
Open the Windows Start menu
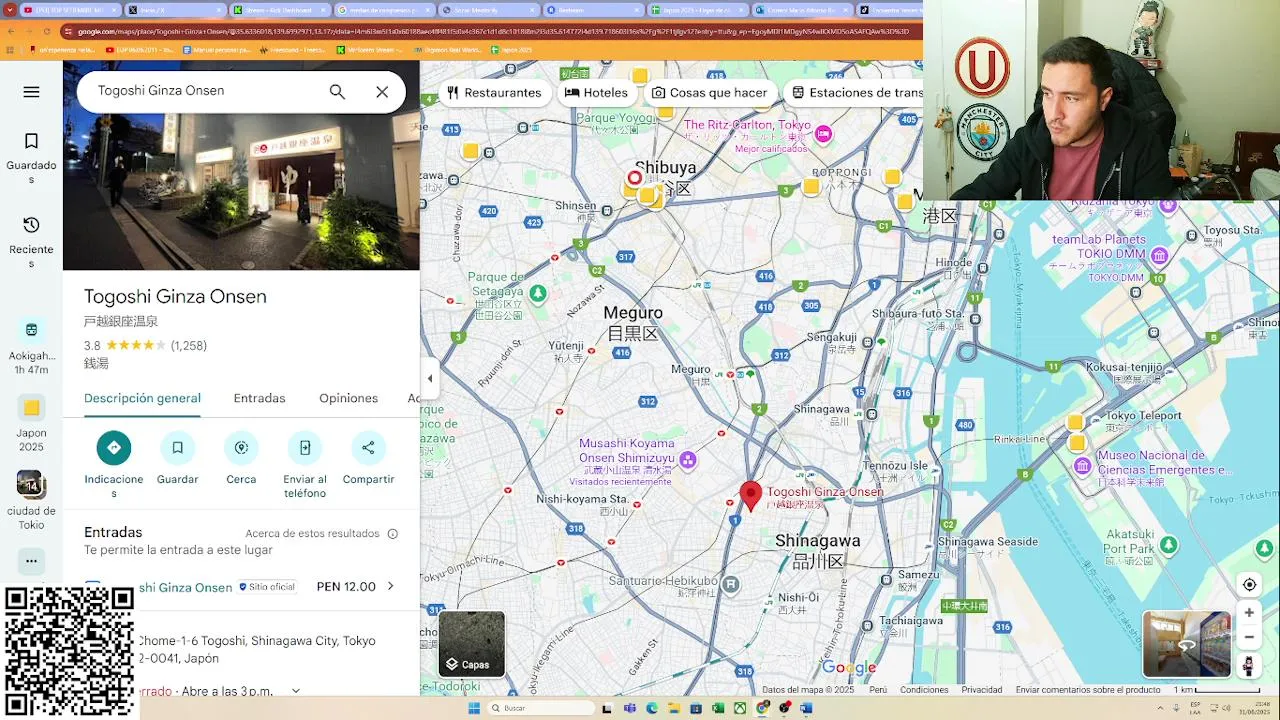point(475,708)
